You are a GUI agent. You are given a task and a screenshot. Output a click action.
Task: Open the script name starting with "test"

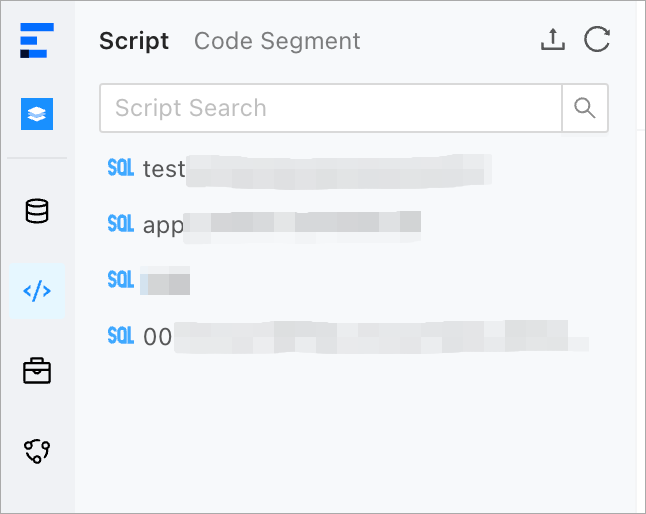pyautogui.click(x=164, y=169)
